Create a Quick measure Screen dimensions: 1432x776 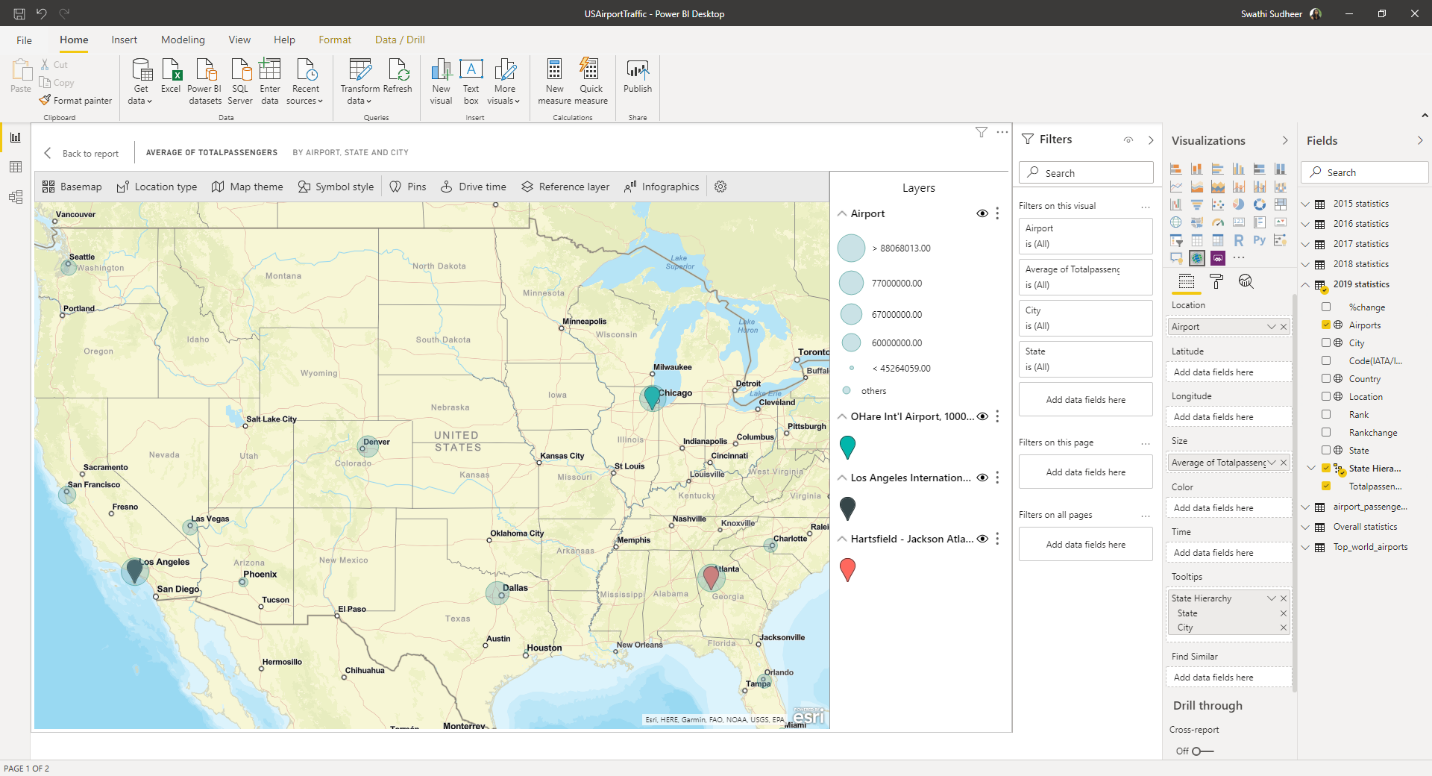coord(591,81)
